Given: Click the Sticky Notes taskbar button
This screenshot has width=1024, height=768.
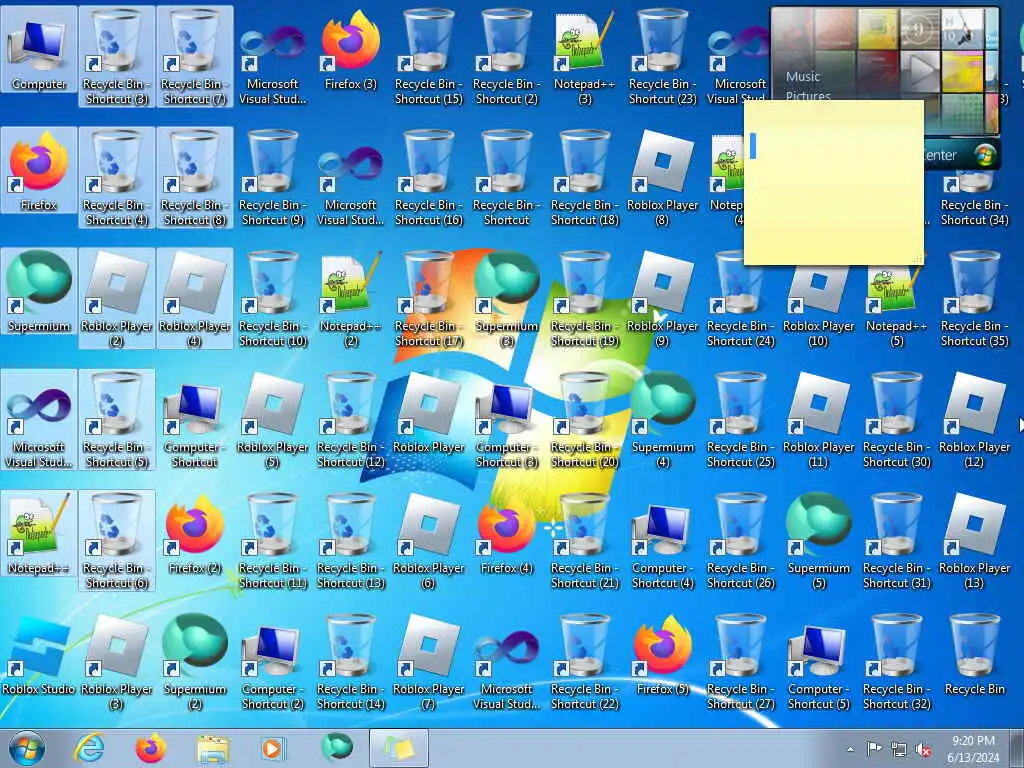Looking at the screenshot, I should (399, 748).
